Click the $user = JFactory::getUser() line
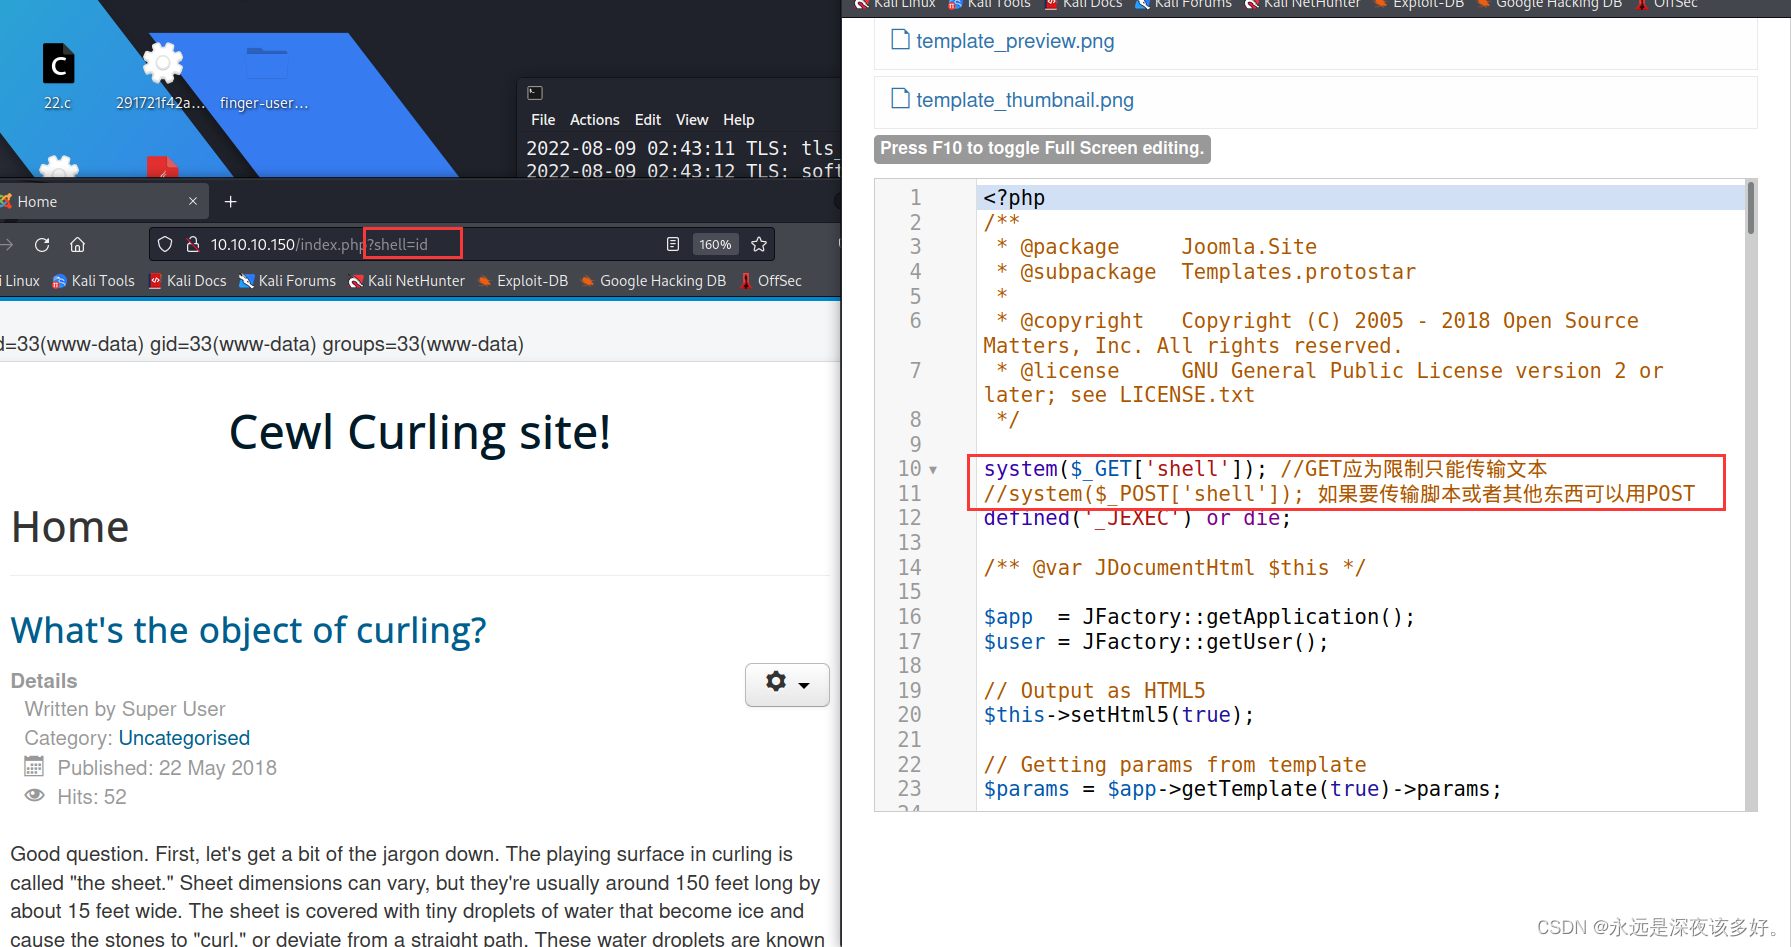This screenshot has height=947, width=1791. [1156, 642]
